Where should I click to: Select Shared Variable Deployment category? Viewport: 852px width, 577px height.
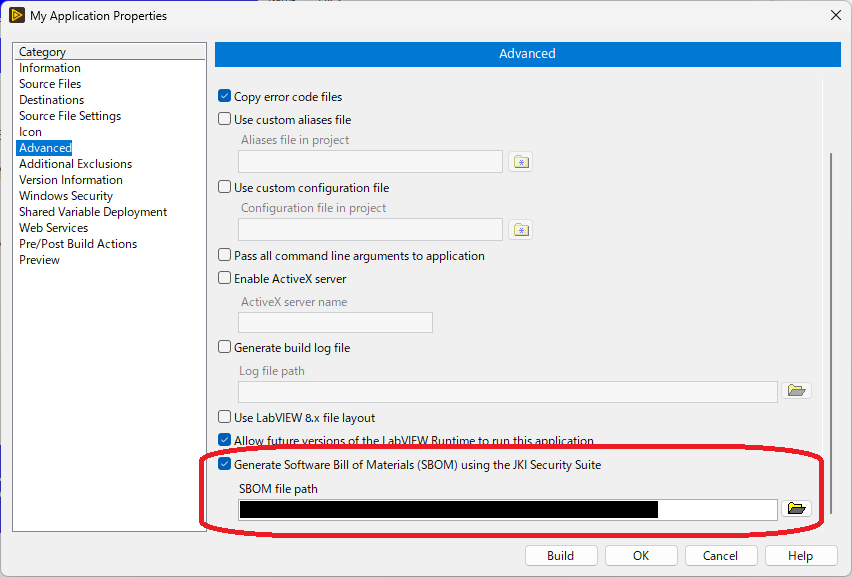coord(93,212)
